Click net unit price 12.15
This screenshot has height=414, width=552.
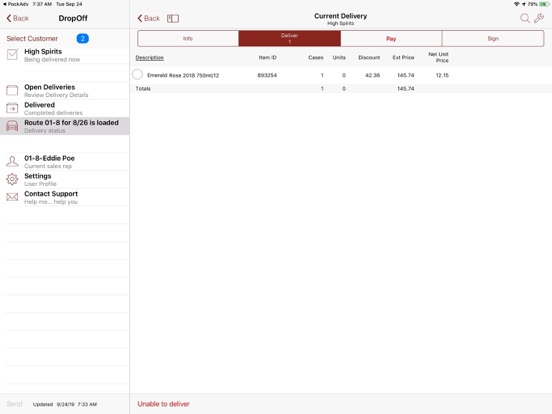pos(442,75)
